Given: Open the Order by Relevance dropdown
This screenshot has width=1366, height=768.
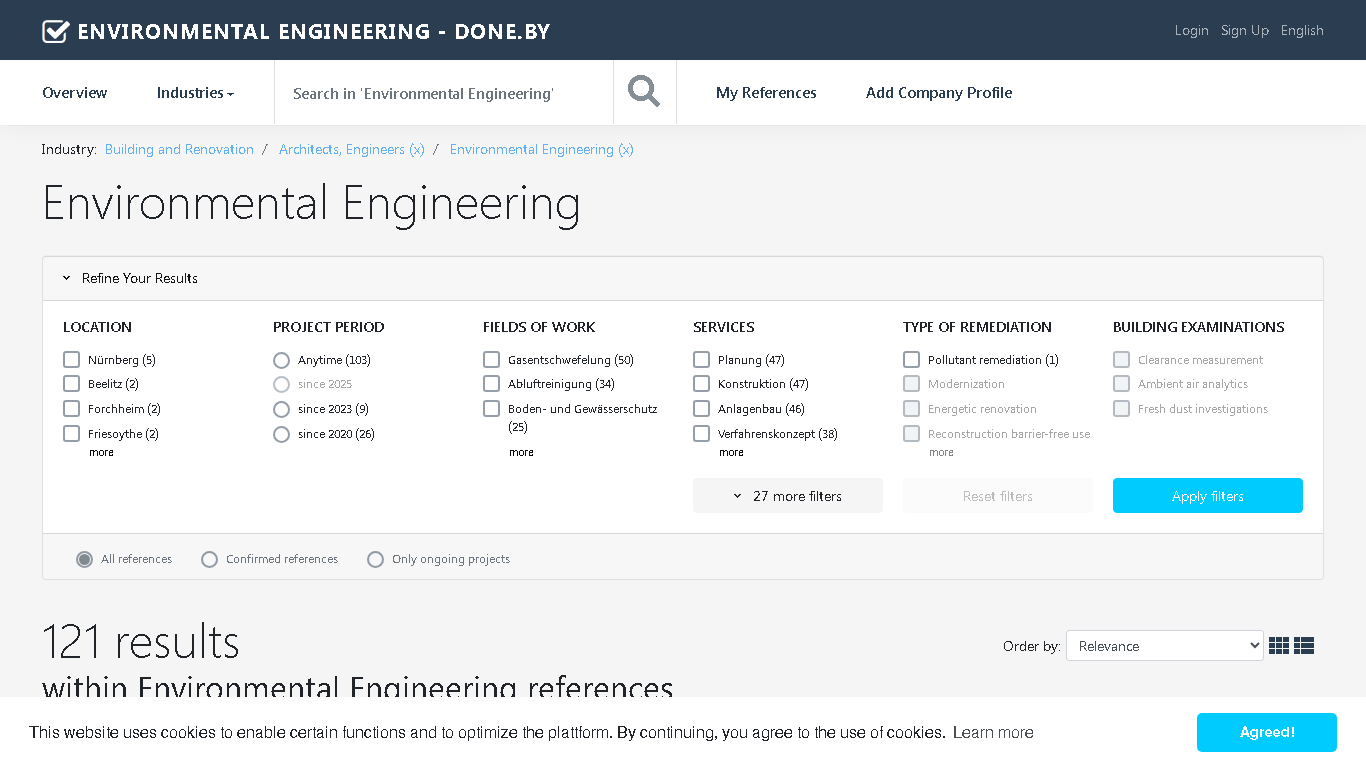Looking at the screenshot, I should tap(1165, 646).
